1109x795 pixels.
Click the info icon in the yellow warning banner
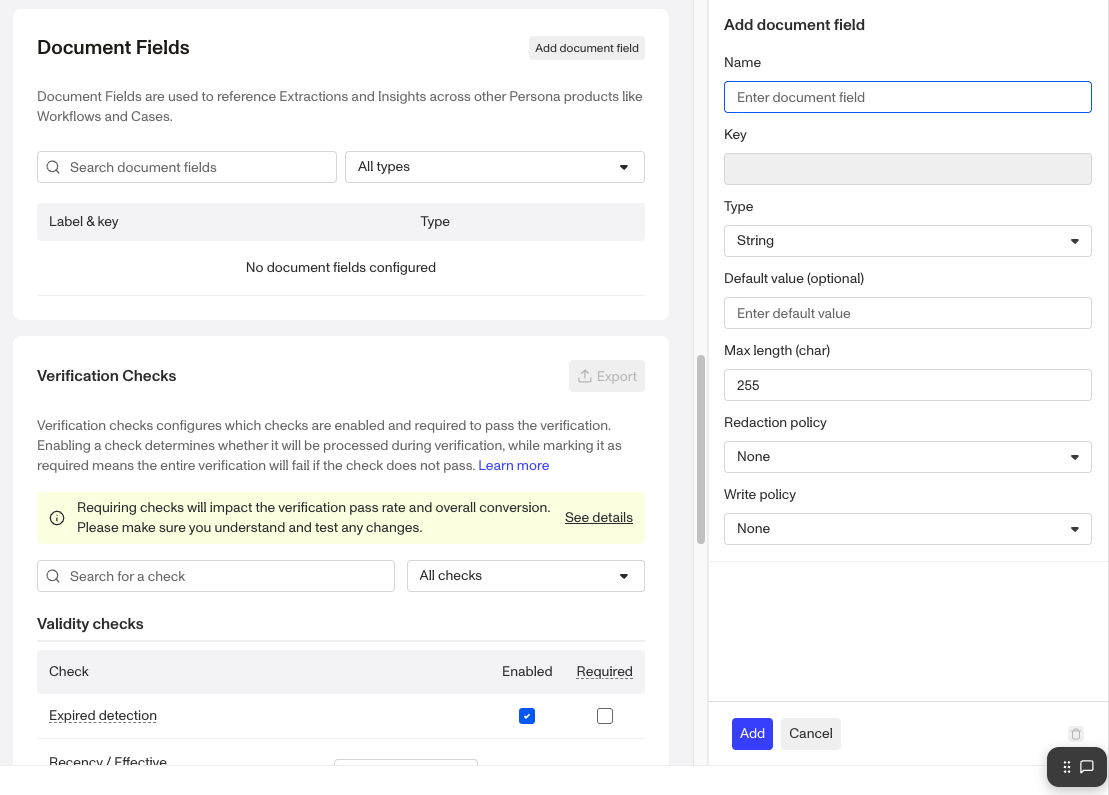click(x=57, y=518)
